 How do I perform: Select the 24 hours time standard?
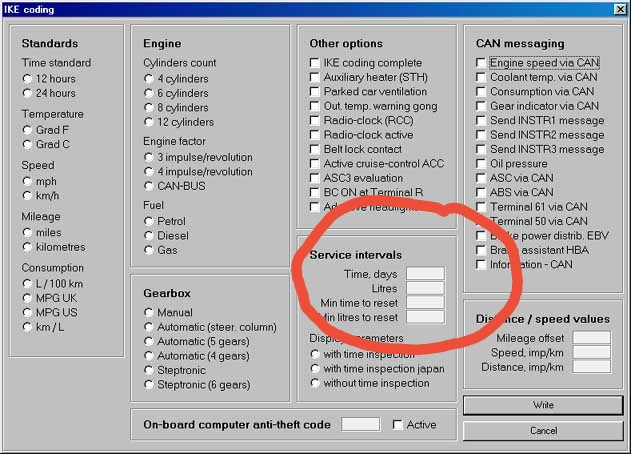28,93
